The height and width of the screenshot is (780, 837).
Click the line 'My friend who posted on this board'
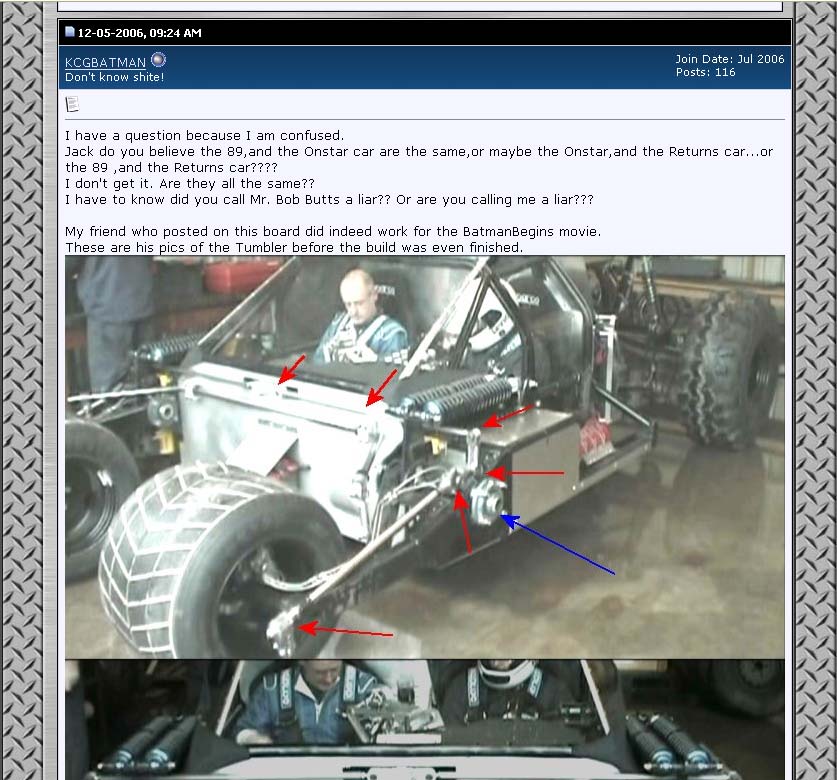pos(333,232)
